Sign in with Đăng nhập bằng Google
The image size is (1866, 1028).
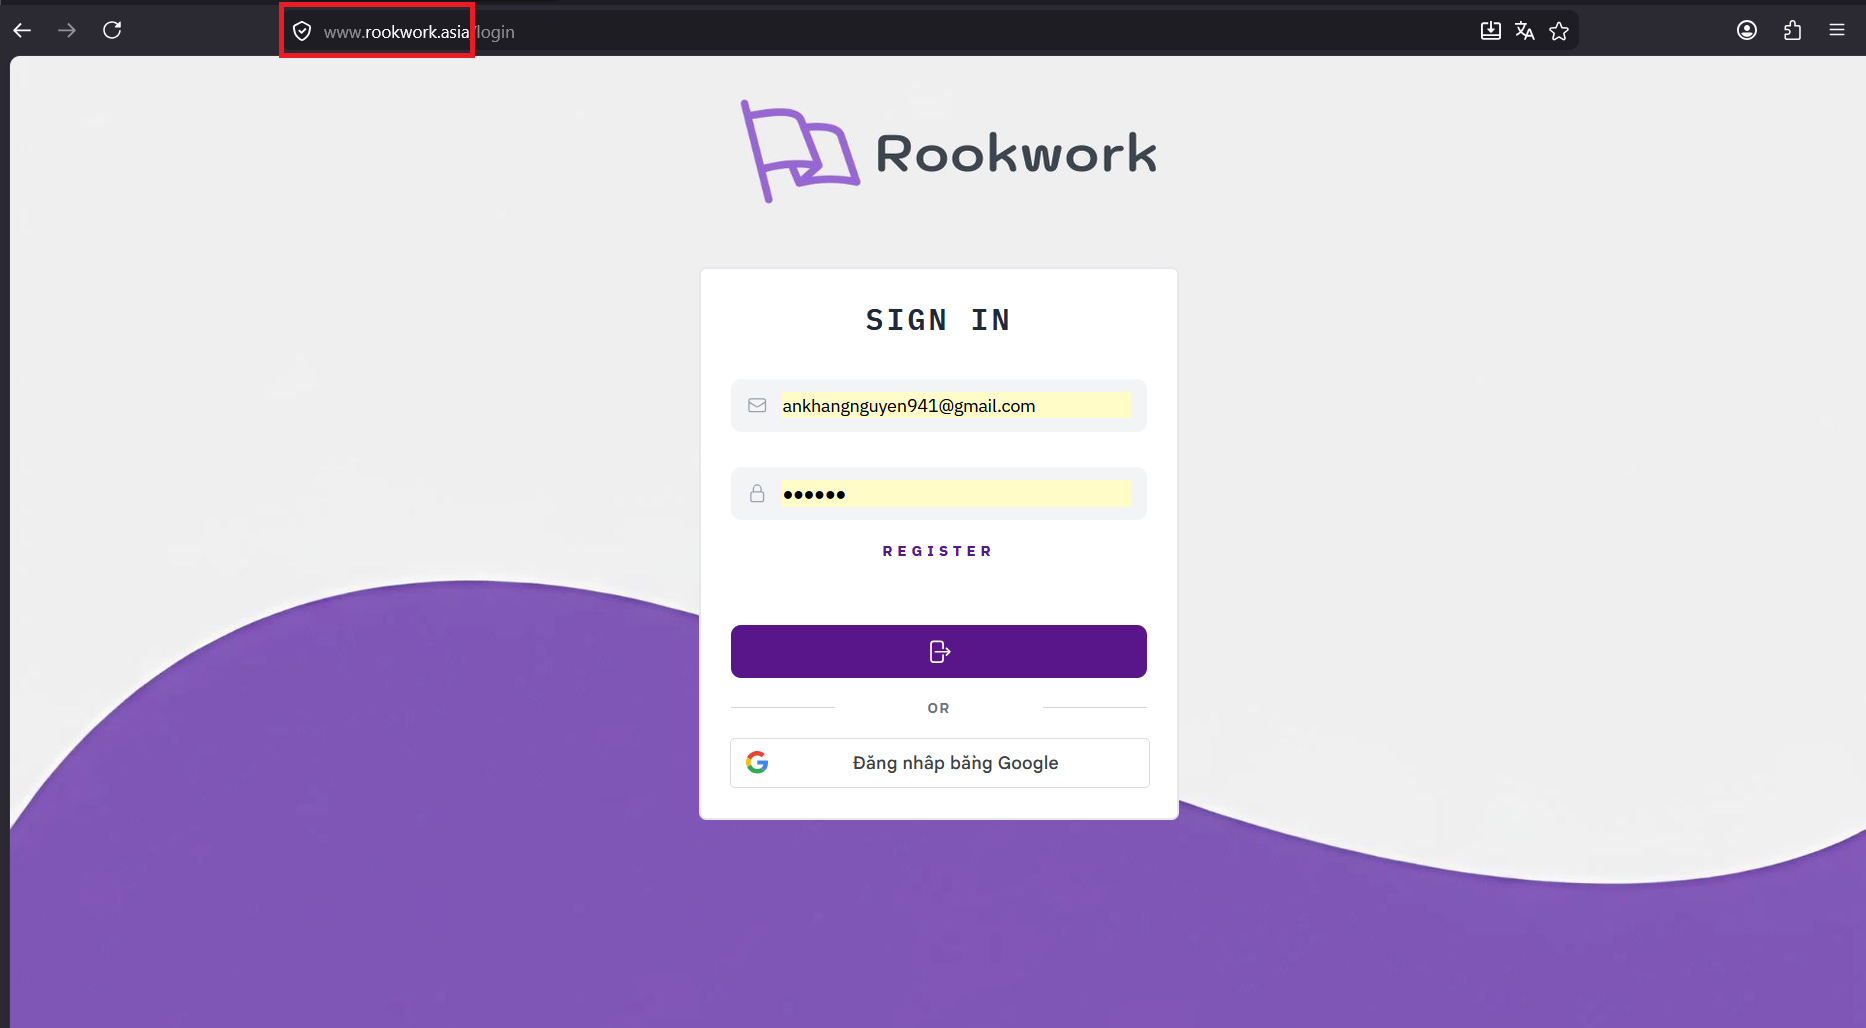click(940, 763)
